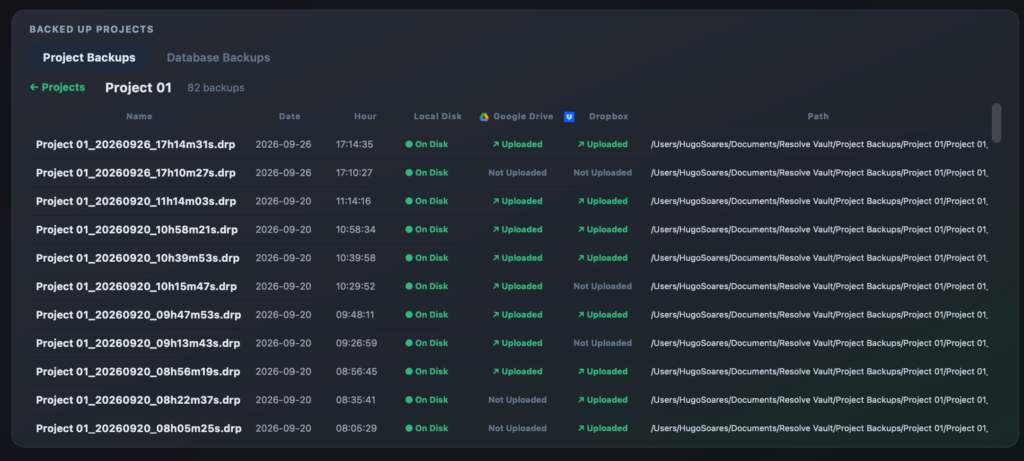Click On Disk status for 17h14m31s backup
Screen dimensions: 1024x461
point(427,144)
